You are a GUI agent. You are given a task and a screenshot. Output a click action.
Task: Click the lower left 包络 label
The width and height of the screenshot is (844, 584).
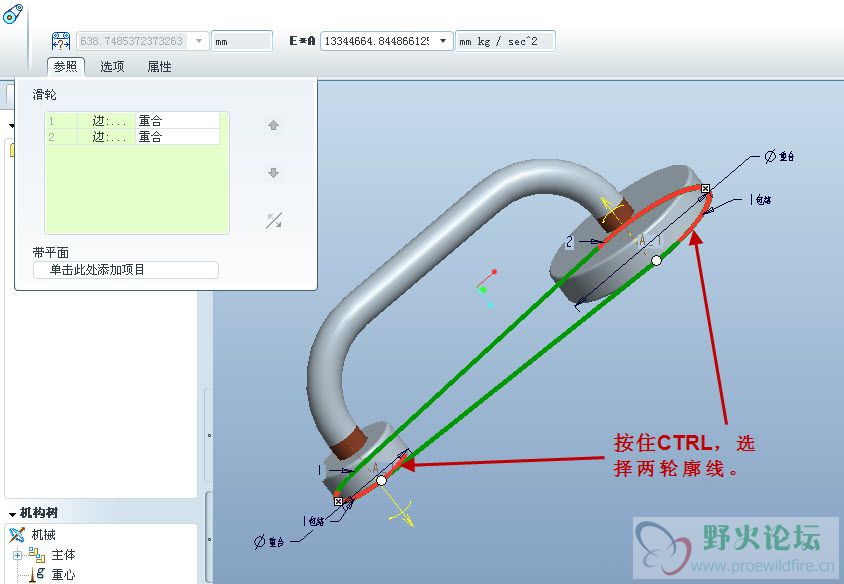pos(316,521)
